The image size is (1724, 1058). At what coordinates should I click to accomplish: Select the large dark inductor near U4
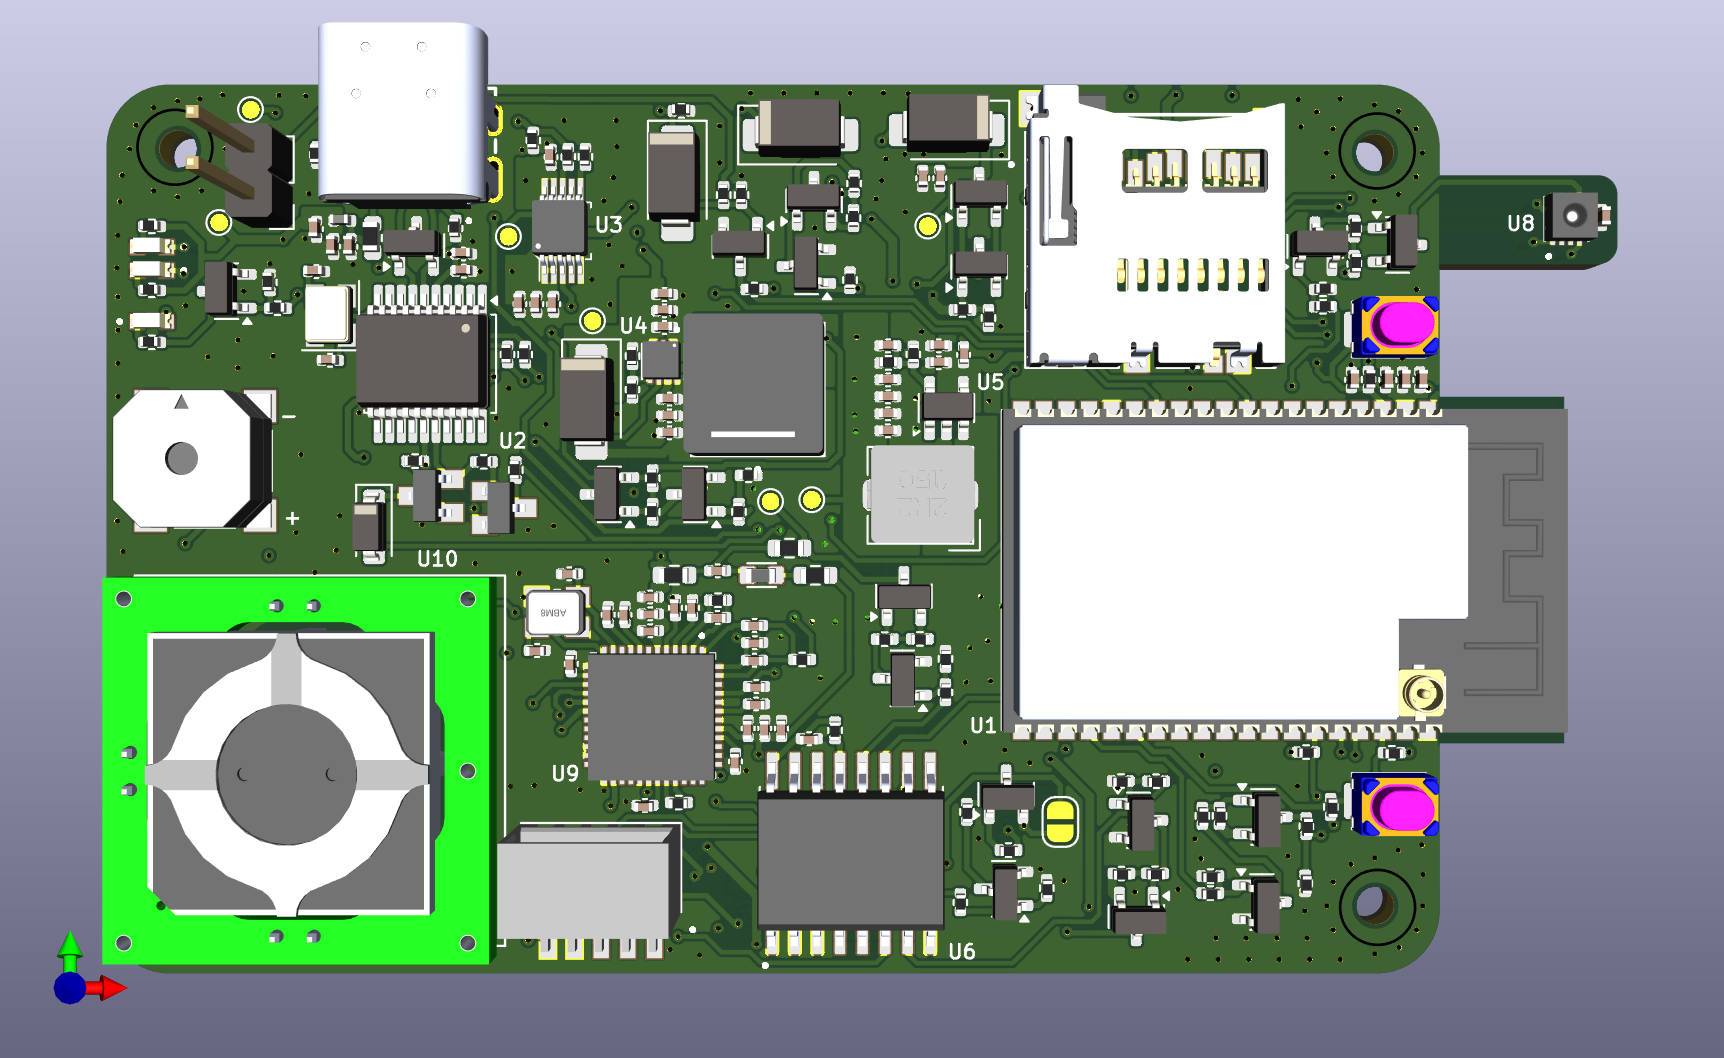[754, 384]
